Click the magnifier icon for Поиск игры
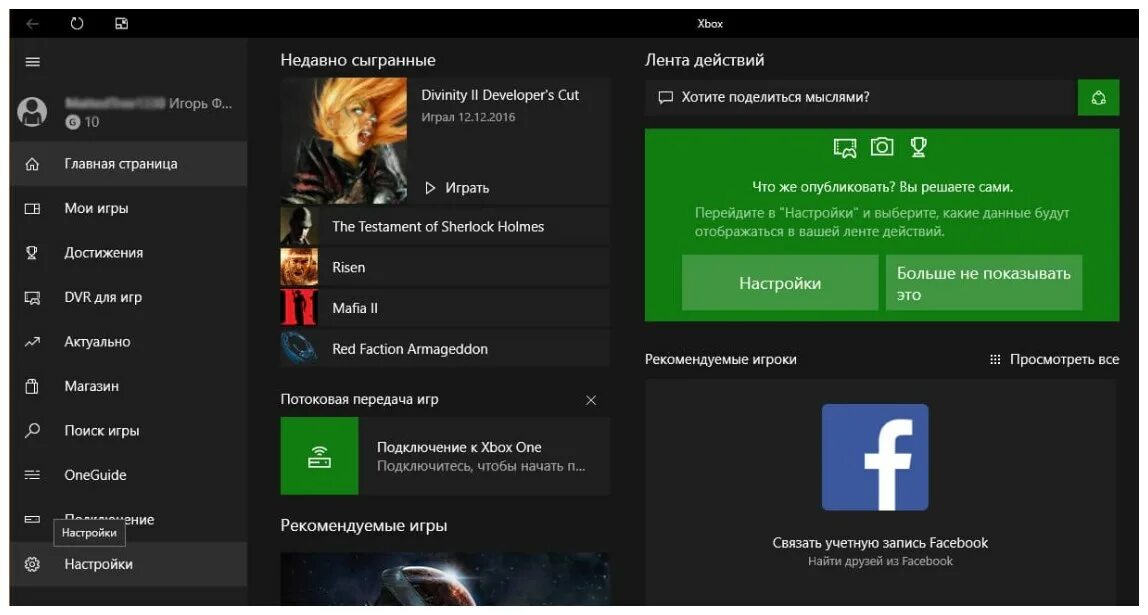This screenshot has width=1148, height=615. (x=32, y=430)
